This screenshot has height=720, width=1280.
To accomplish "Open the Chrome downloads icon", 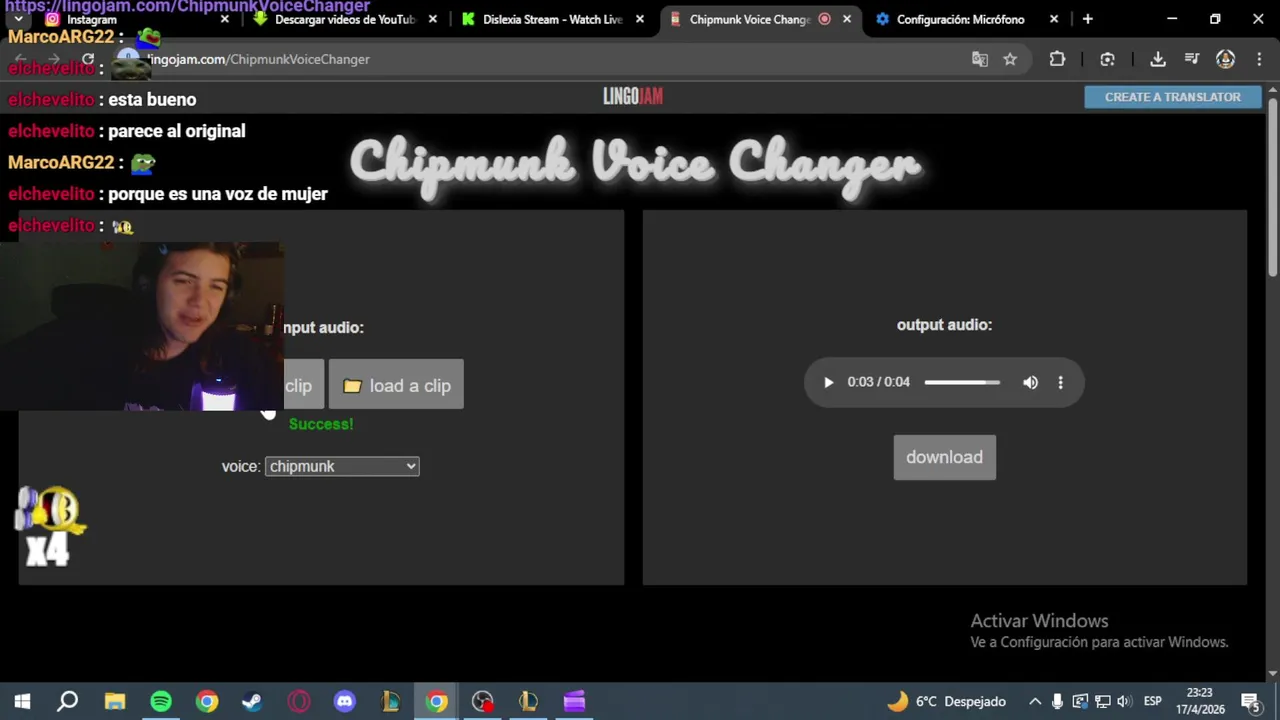I will [x=1158, y=59].
